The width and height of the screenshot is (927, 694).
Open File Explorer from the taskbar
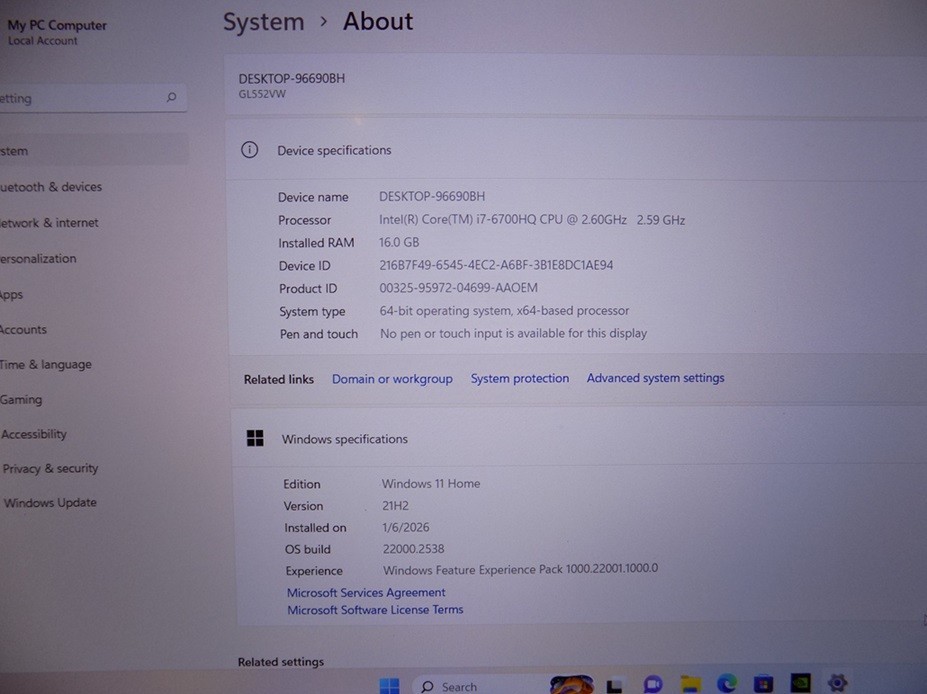coord(691,684)
